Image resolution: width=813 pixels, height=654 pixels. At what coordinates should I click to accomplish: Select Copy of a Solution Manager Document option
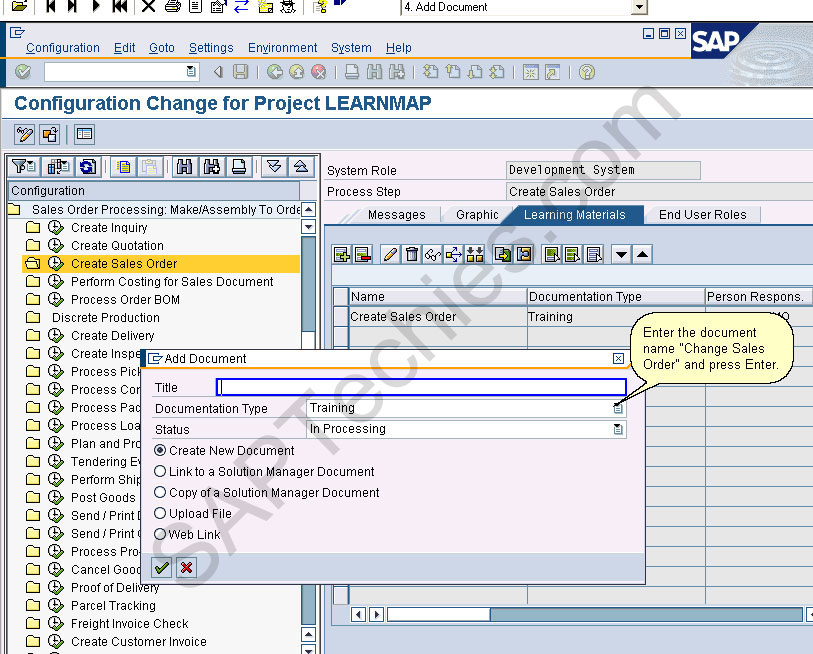pyautogui.click(x=160, y=492)
